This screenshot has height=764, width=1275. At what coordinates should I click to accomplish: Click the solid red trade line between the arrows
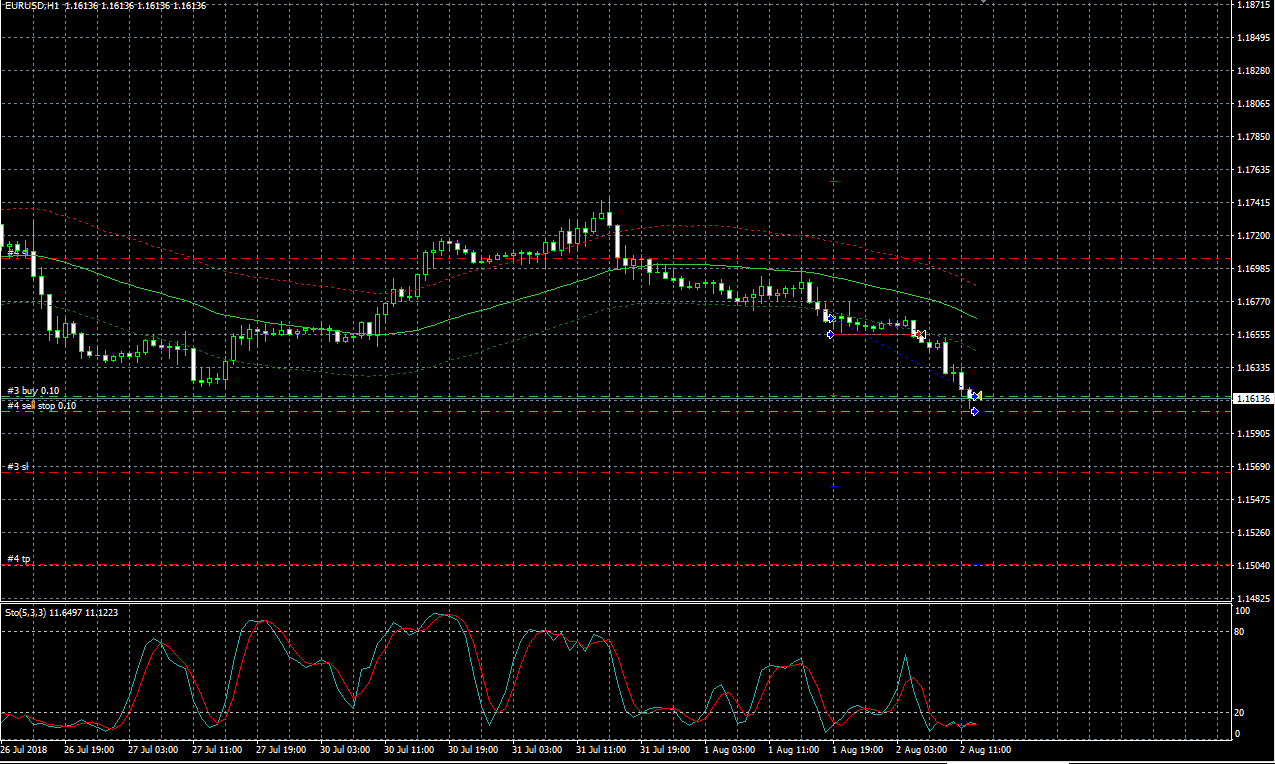[x=872, y=334]
